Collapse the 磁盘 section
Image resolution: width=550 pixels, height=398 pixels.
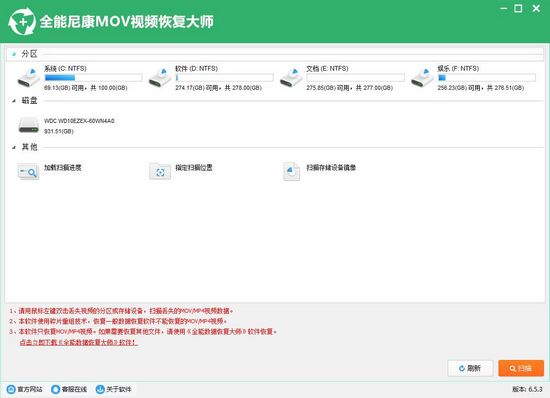[x=14, y=101]
